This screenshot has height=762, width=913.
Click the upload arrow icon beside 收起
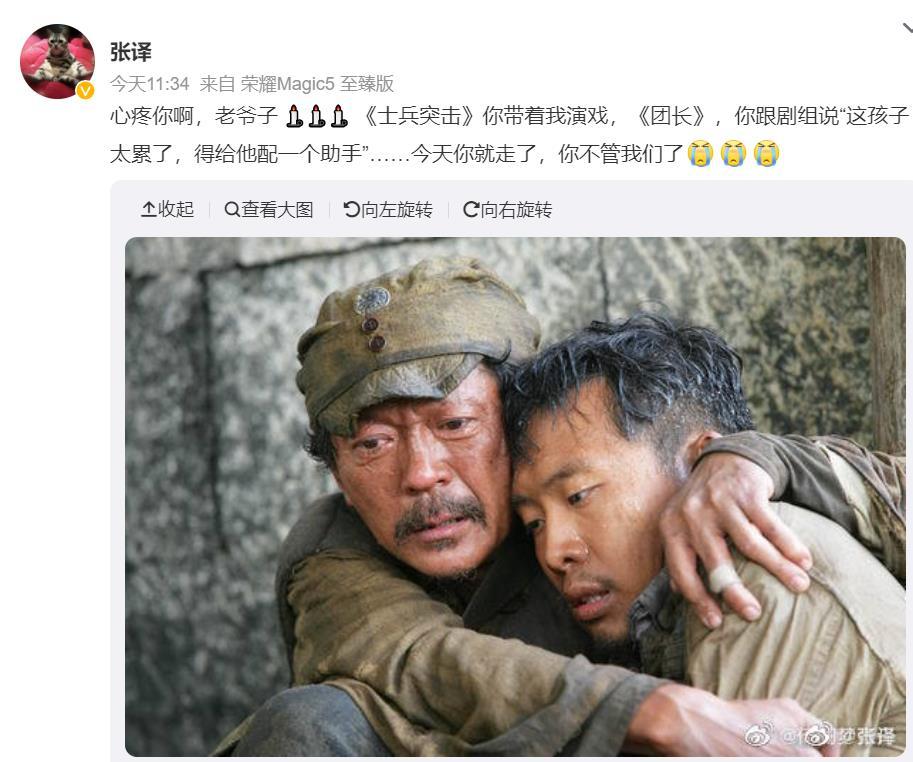coord(148,209)
